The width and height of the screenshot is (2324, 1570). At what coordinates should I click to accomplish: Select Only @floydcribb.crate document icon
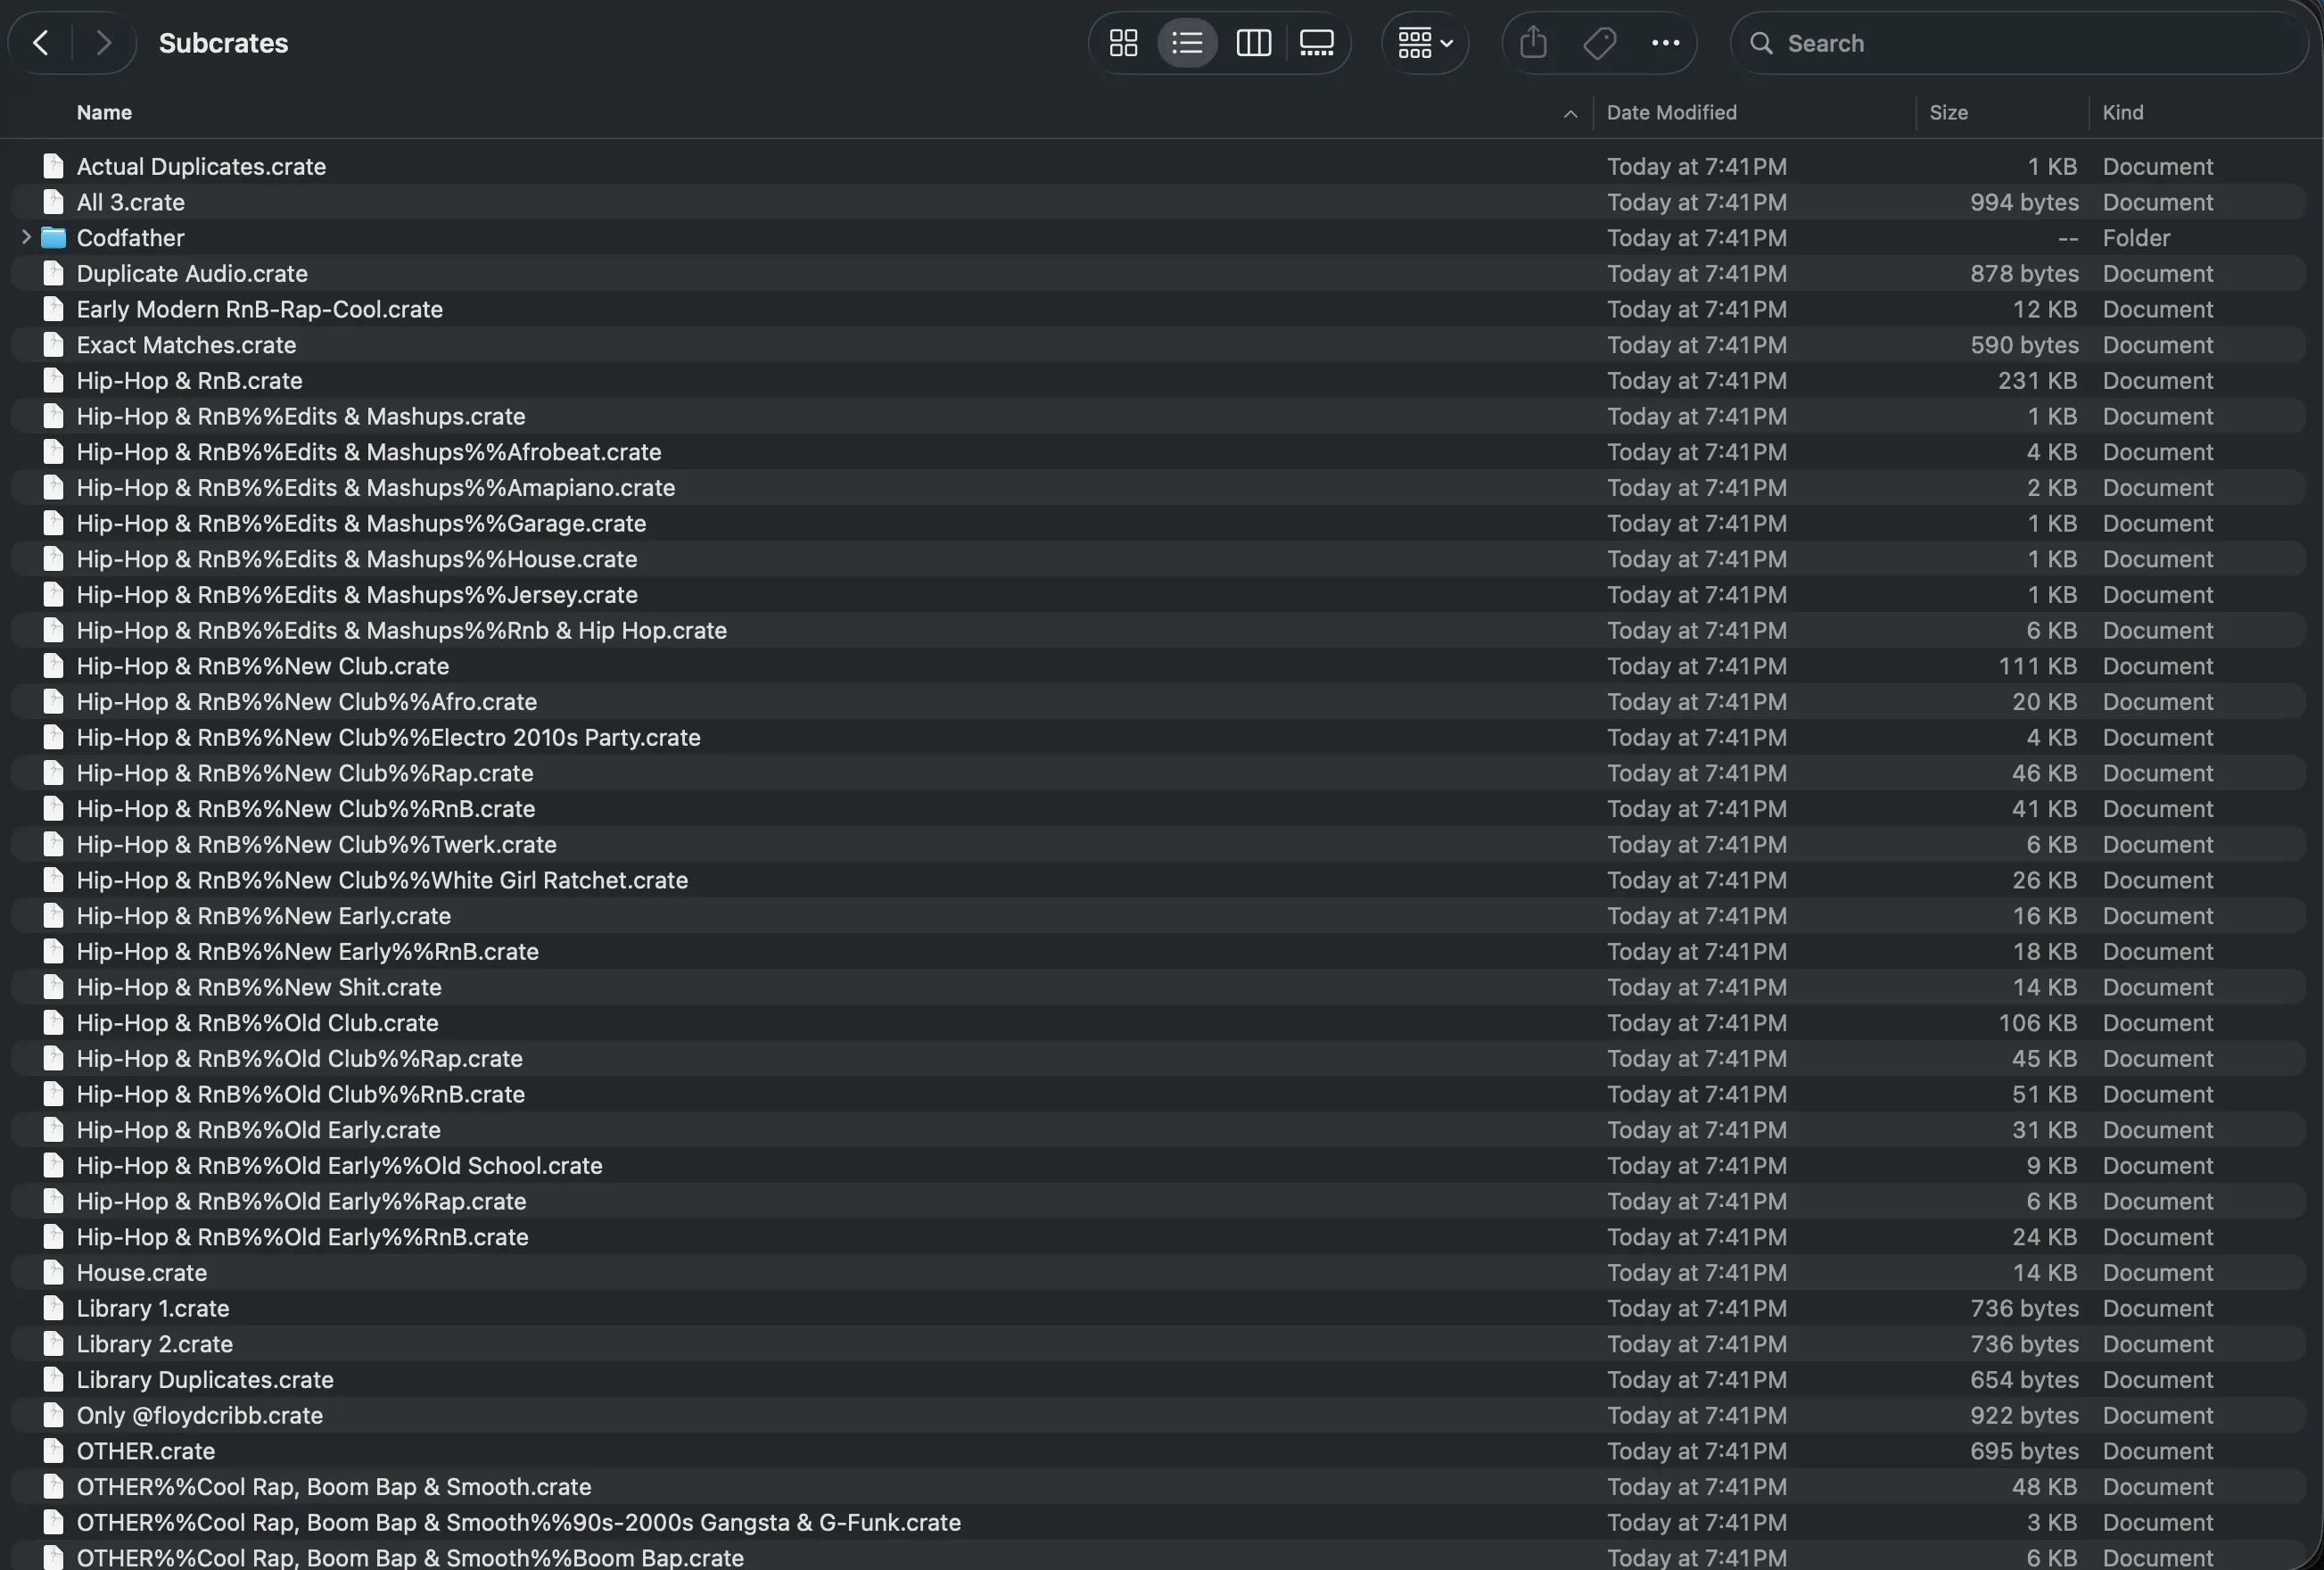tap(53, 1415)
